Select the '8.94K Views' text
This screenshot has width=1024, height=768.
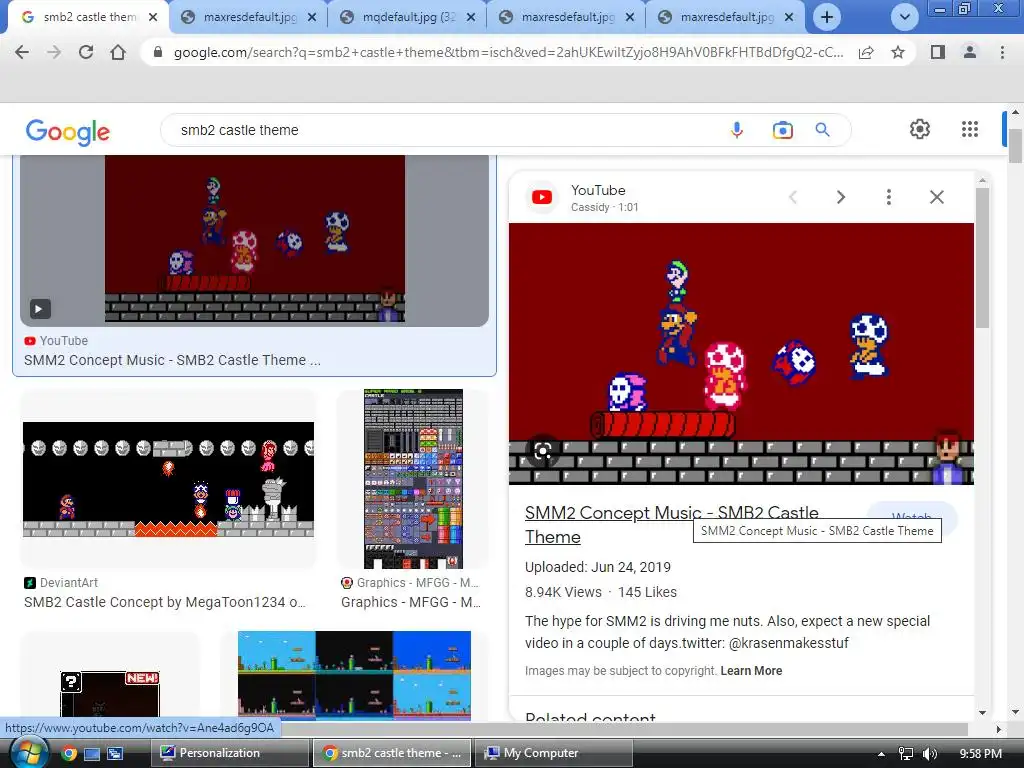click(x=563, y=592)
